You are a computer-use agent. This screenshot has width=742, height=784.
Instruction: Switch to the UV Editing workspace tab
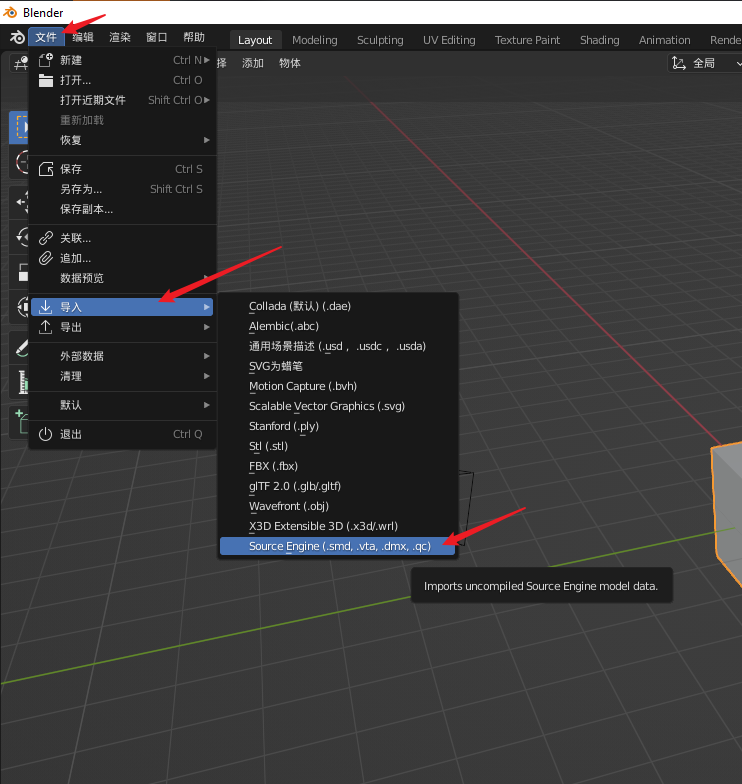(x=449, y=40)
